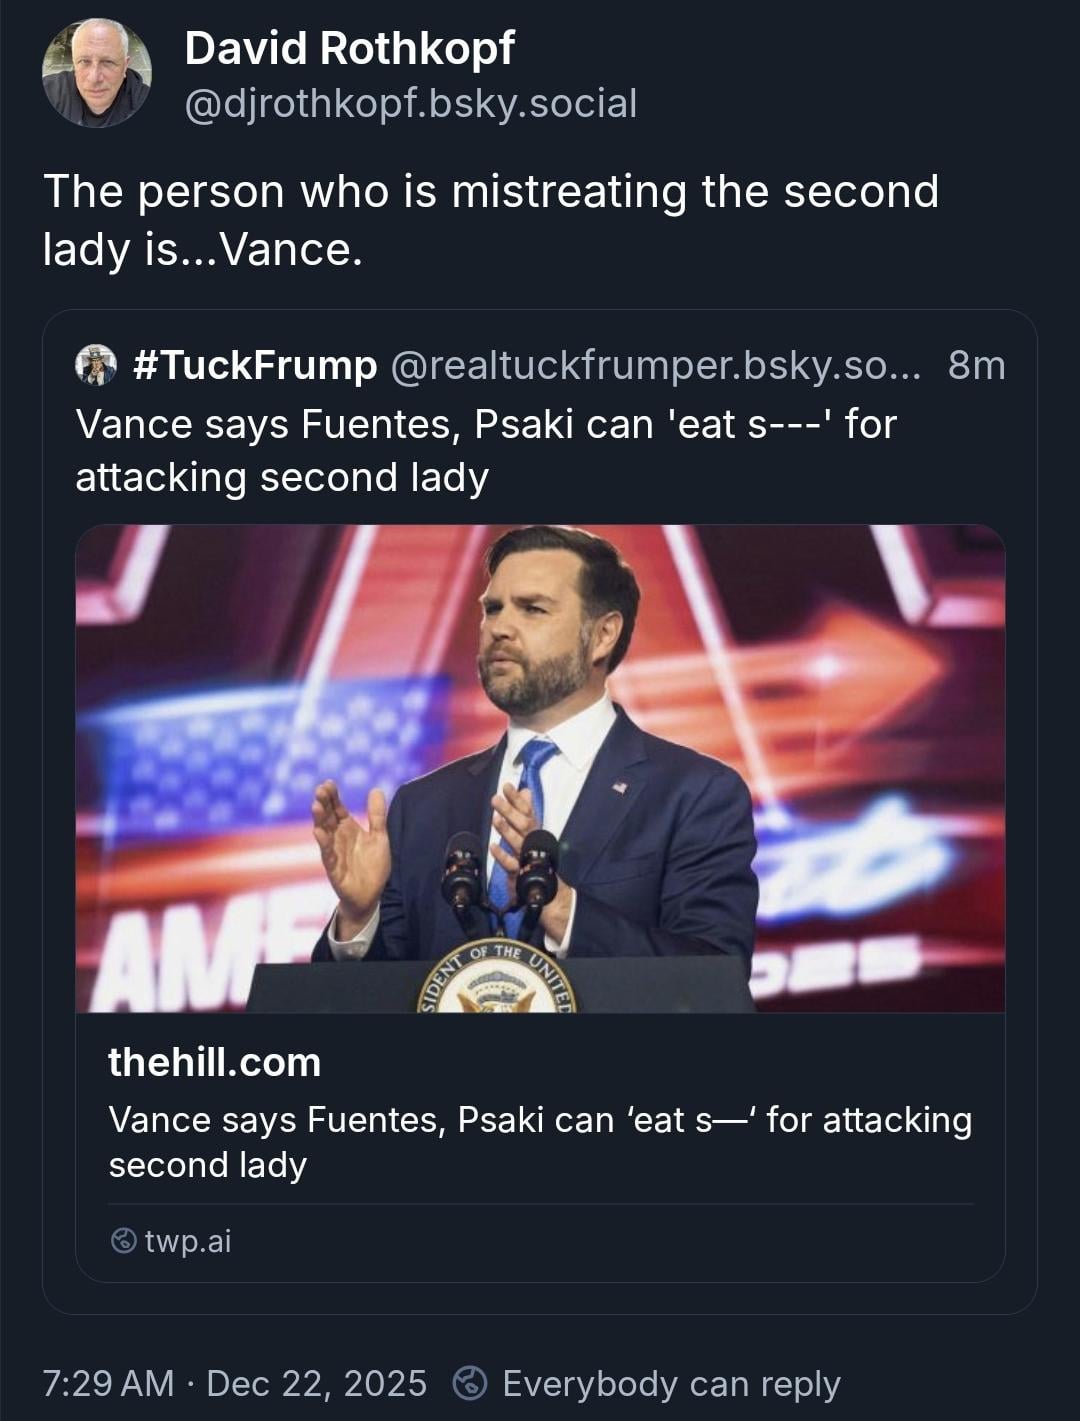Click the @djrothkopf.bsky.social handle
The width and height of the screenshot is (1080, 1421).
[410, 103]
